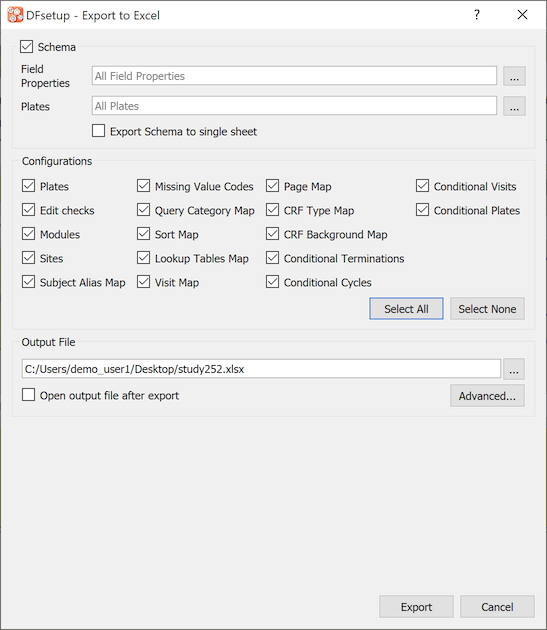Toggle the Edit checks checkbox
The height and width of the screenshot is (630, 547).
pos(29,210)
